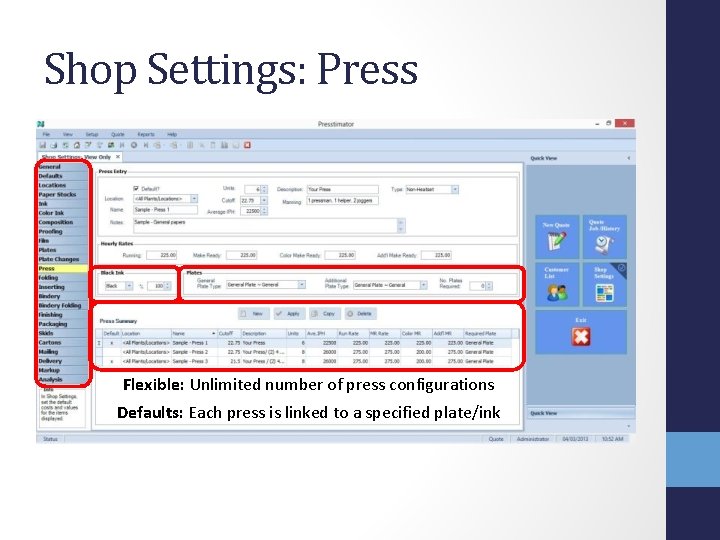The image size is (720, 540).
Task: Select Plate Changes in the sidebar
Action: tap(62, 259)
